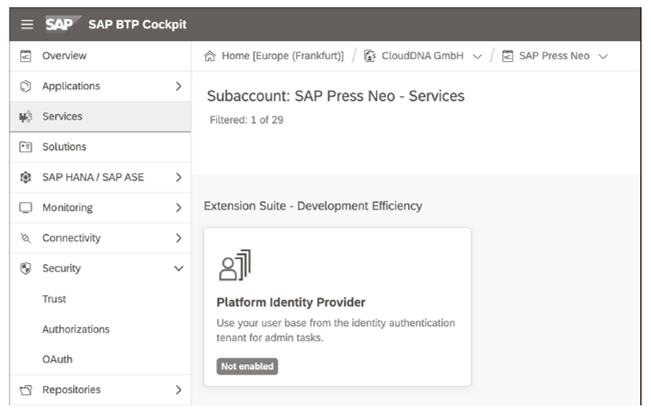Collapse the Security section chevron

tap(178, 268)
